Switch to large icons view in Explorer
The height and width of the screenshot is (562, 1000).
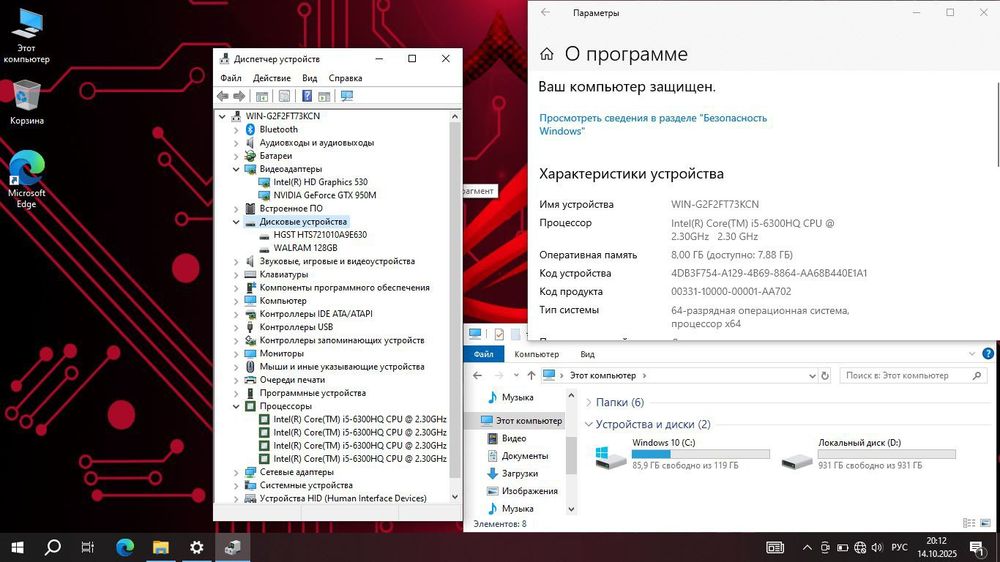coord(985,523)
